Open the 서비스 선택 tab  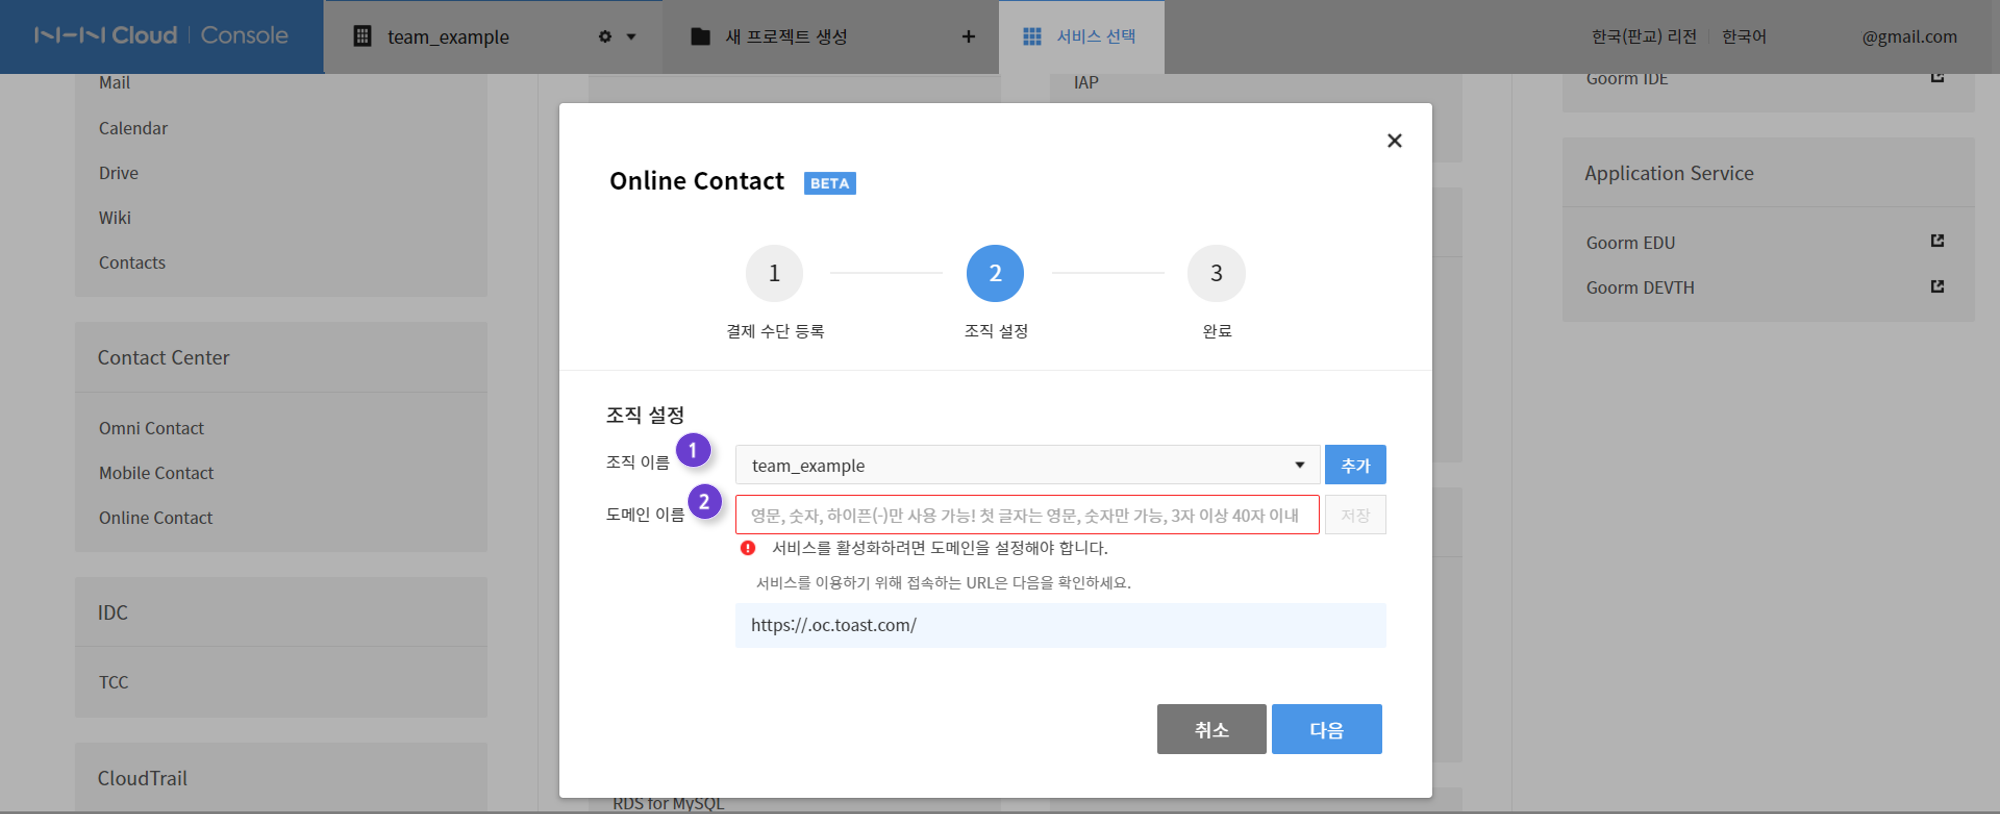[1081, 37]
